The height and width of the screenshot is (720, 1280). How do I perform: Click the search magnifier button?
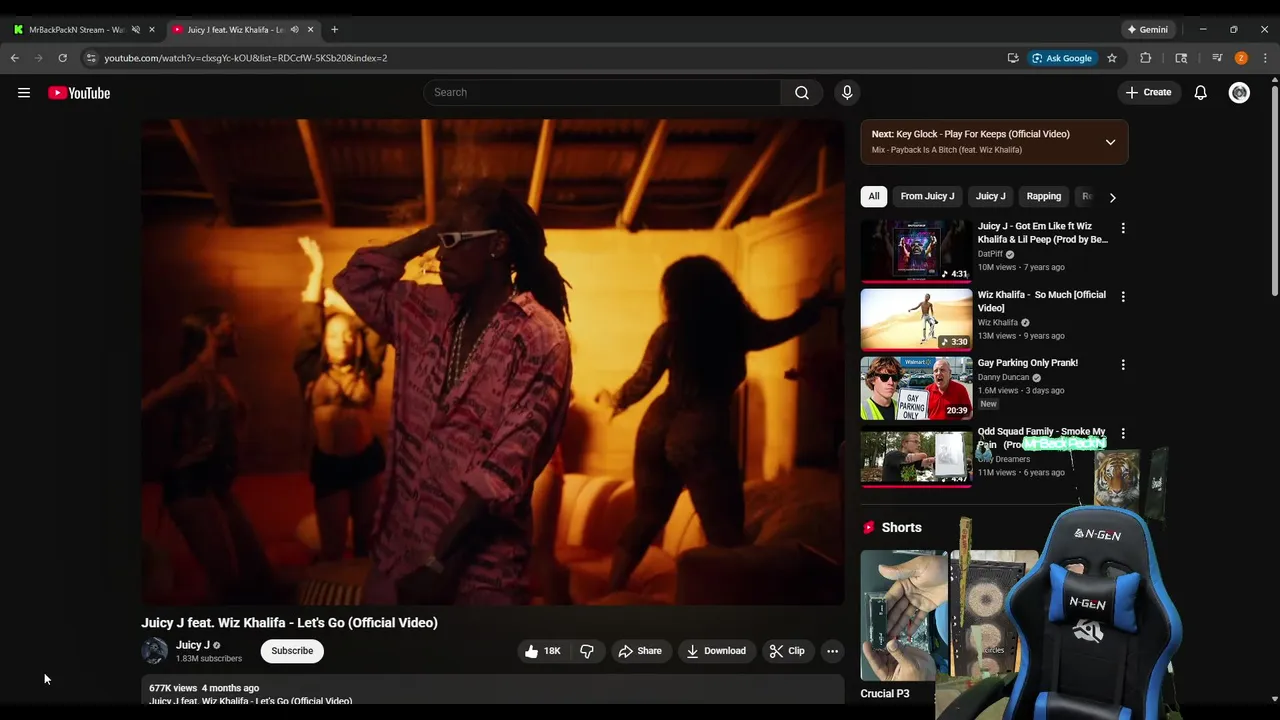(802, 92)
